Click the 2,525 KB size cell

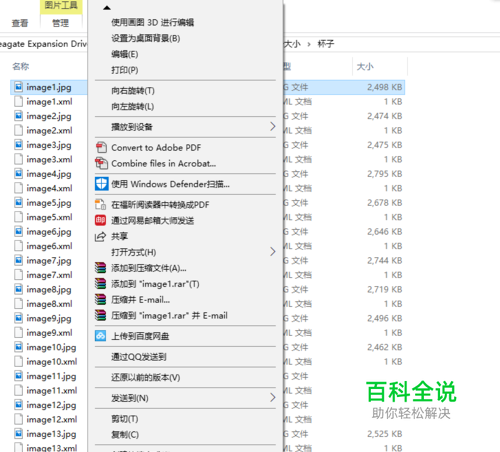click(385, 434)
